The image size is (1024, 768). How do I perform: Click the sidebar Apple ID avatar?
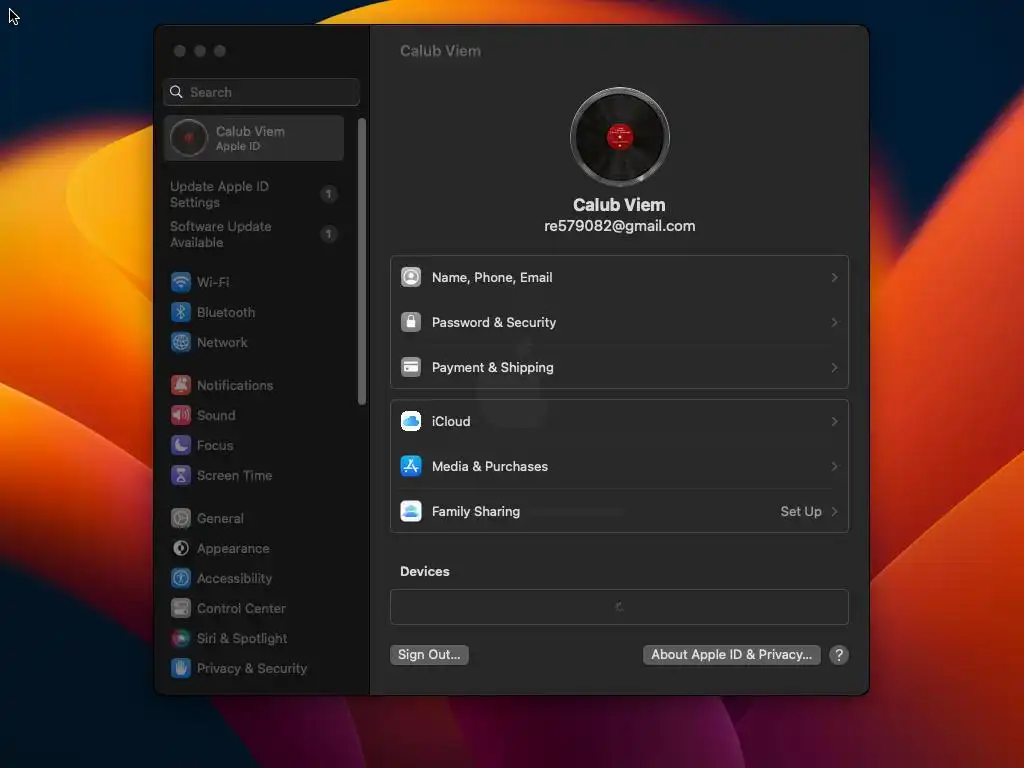pyautogui.click(x=189, y=138)
